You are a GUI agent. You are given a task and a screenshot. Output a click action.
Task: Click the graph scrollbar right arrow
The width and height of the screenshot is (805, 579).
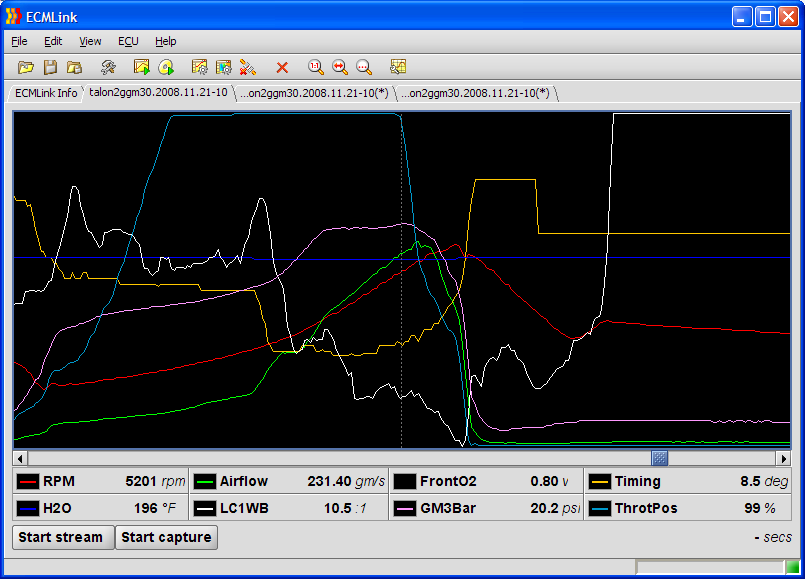click(783, 458)
